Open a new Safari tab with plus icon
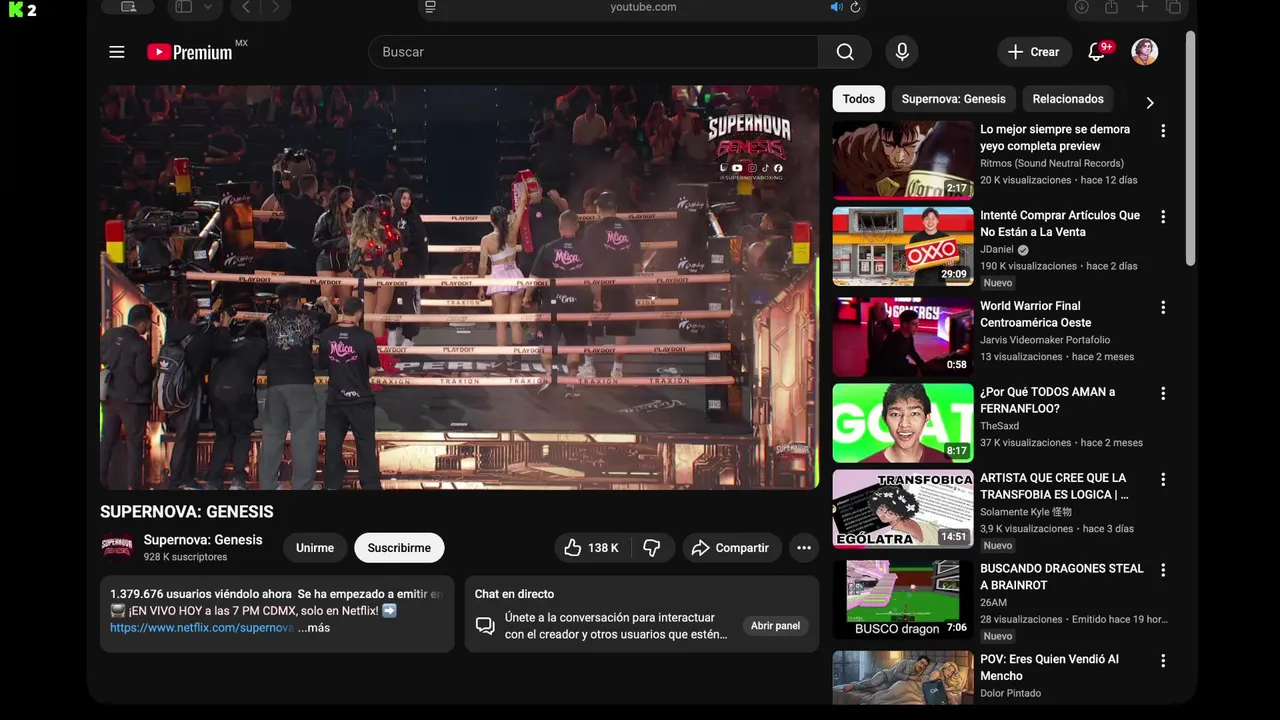 pos(1142,7)
